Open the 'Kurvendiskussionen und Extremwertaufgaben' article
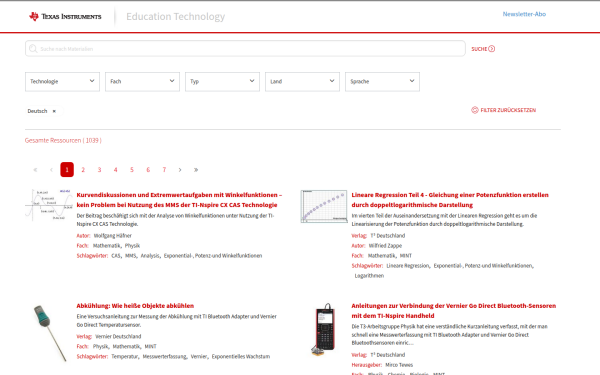The height and width of the screenshot is (375, 600). click(179, 200)
